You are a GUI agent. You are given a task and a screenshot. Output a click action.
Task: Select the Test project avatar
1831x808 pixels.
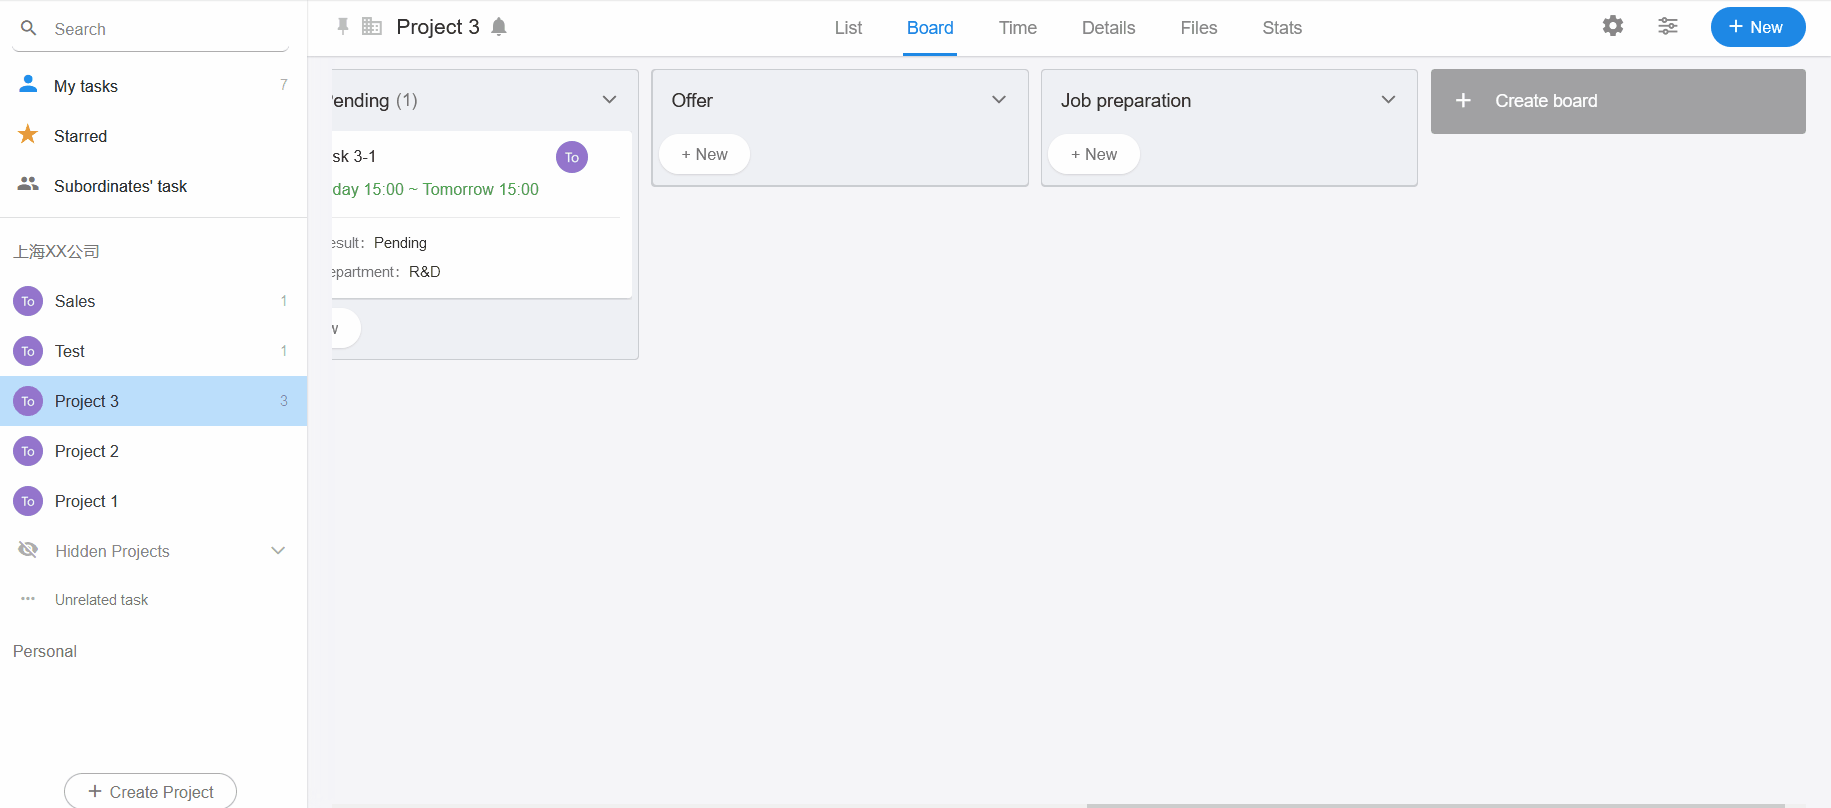28,351
